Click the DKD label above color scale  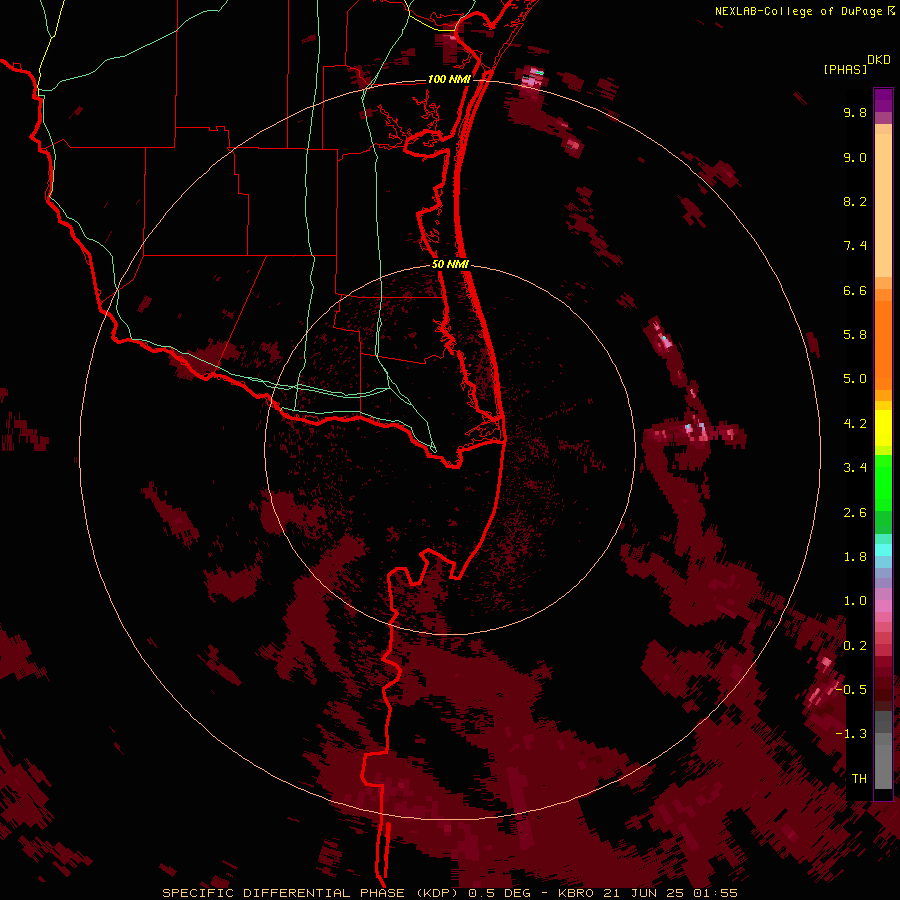coord(879,60)
